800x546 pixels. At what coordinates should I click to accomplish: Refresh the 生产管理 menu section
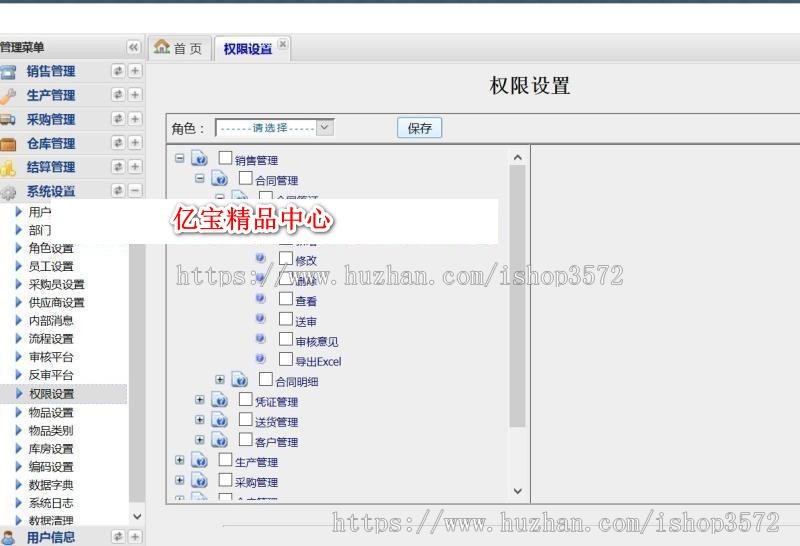[x=118, y=95]
